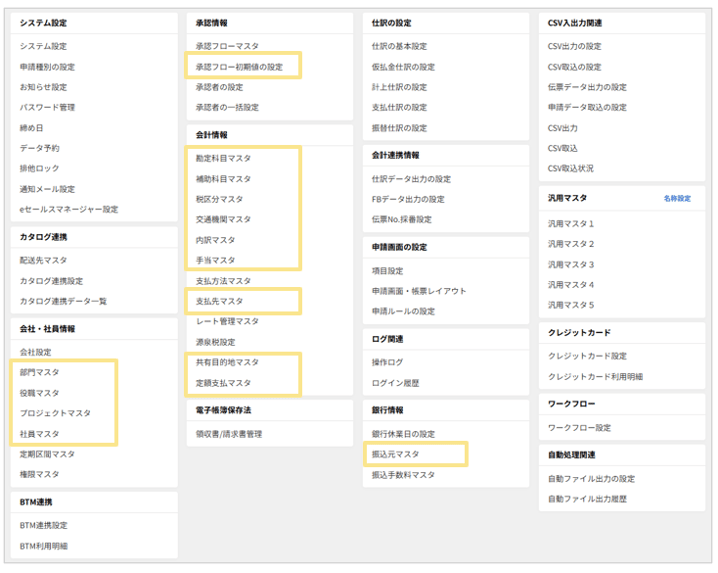Open 仕訳の基本設定
The height and width of the screenshot is (573, 718).
pyautogui.click(x=399, y=46)
